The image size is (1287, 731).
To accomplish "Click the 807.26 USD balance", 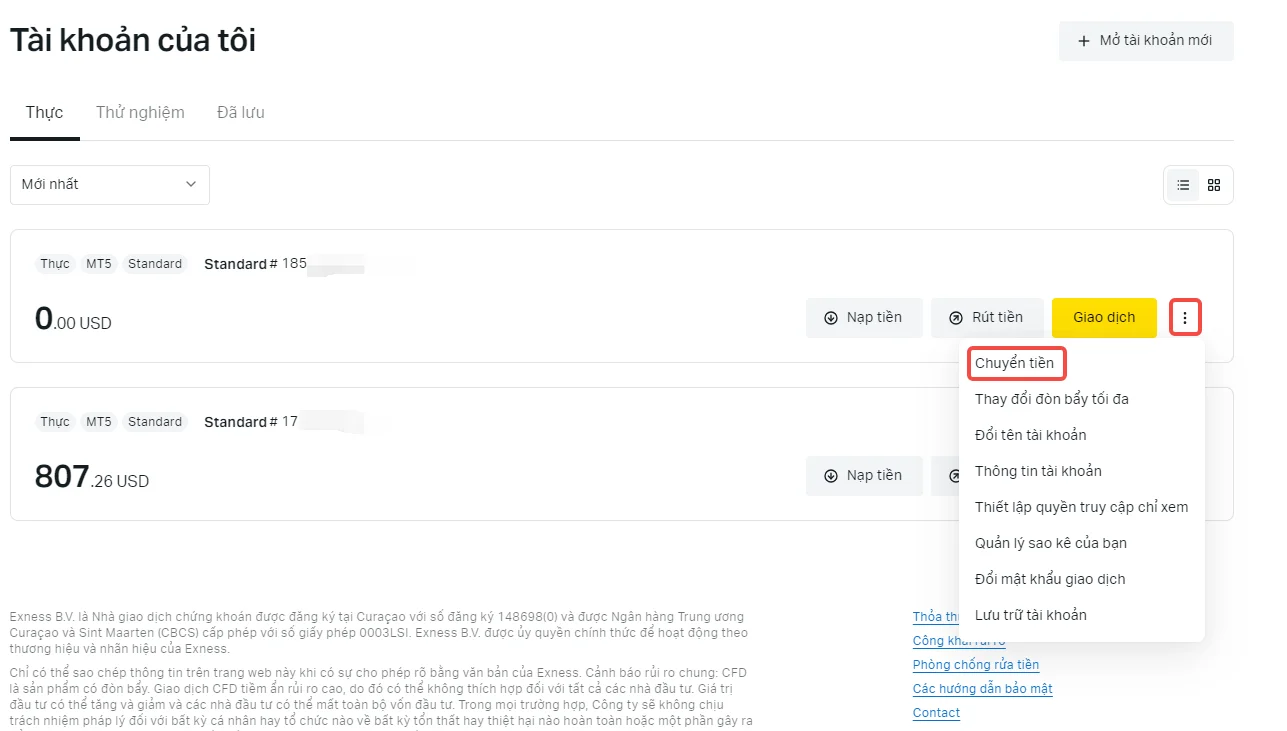I will (x=92, y=478).
